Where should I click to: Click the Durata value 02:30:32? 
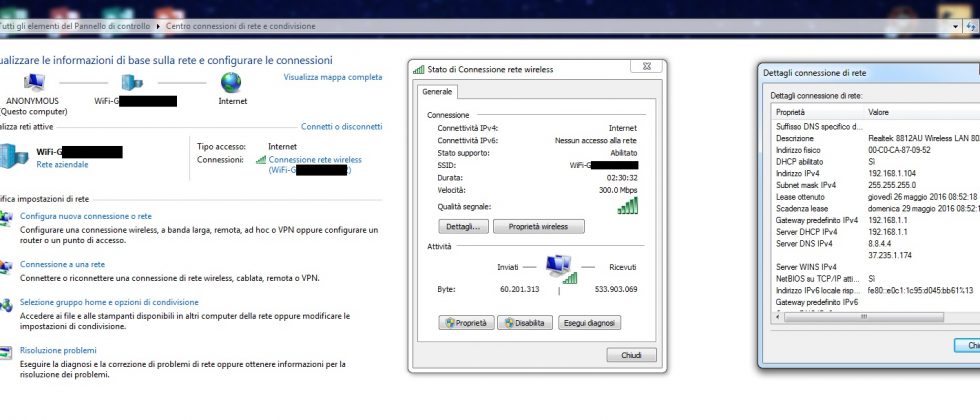622,178
